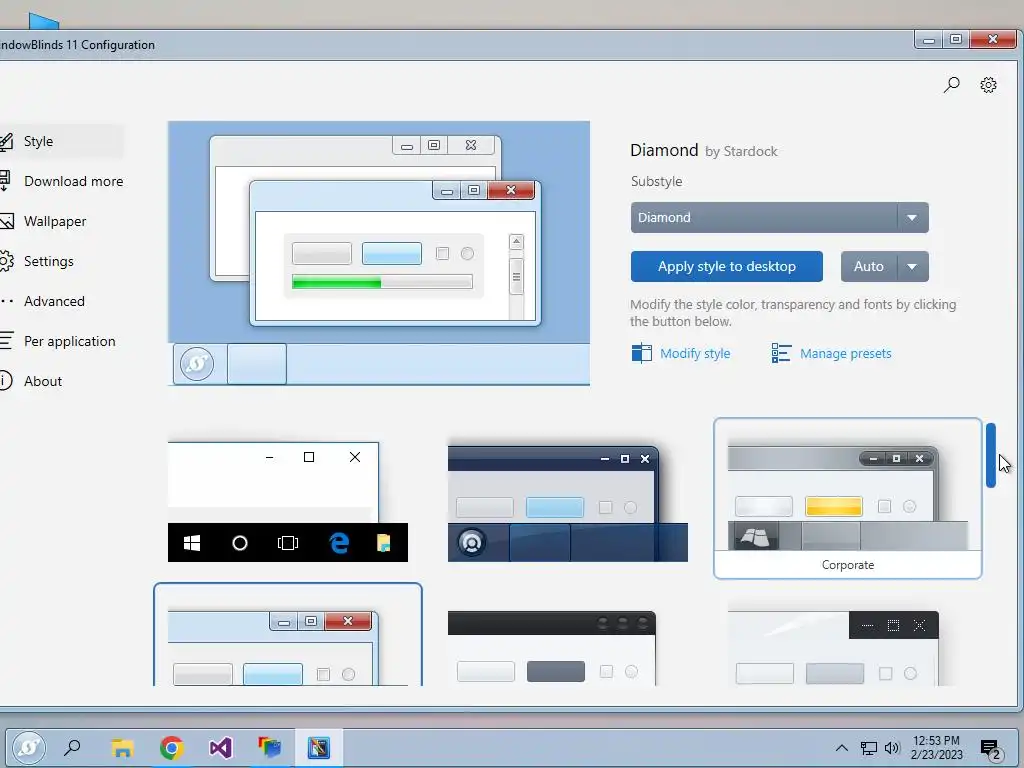The image size is (1024, 768).
Task: Open the multicolored windows app on taskbar
Action: click(269, 748)
